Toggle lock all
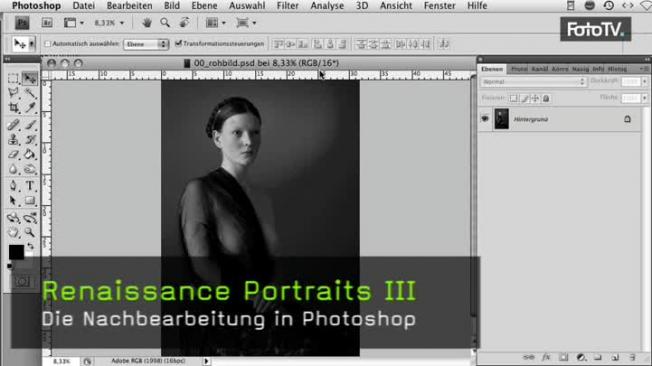Viewport: 652px width, 366px height. tap(546, 99)
